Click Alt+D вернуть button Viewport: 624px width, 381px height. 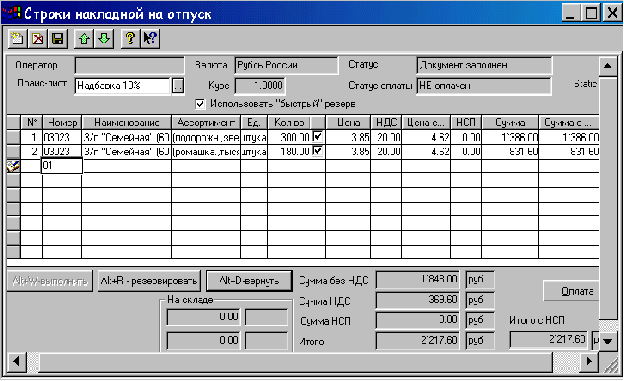pyautogui.click(x=249, y=281)
